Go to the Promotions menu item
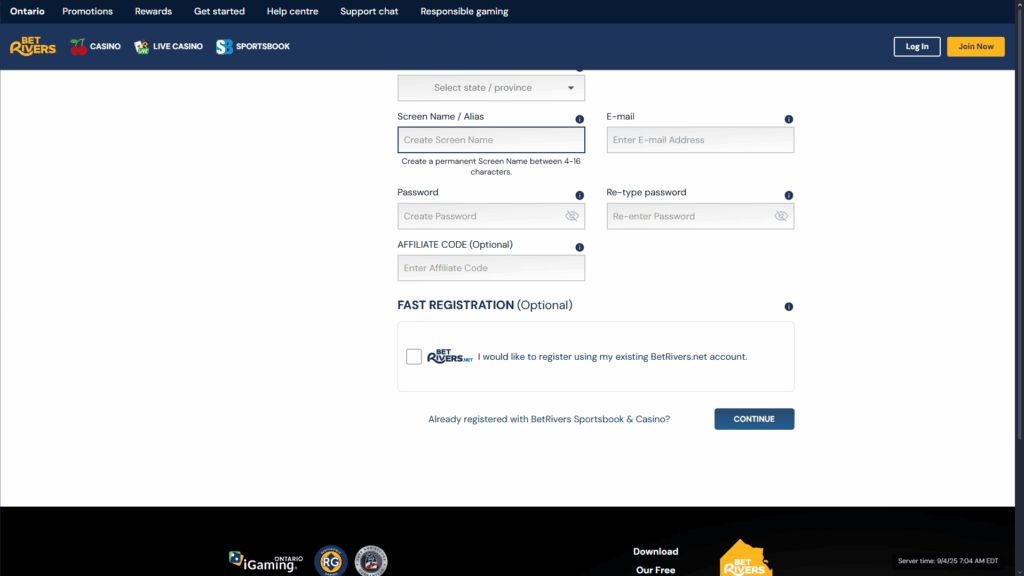The height and width of the screenshot is (576, 1024). [x=87, y=11]
